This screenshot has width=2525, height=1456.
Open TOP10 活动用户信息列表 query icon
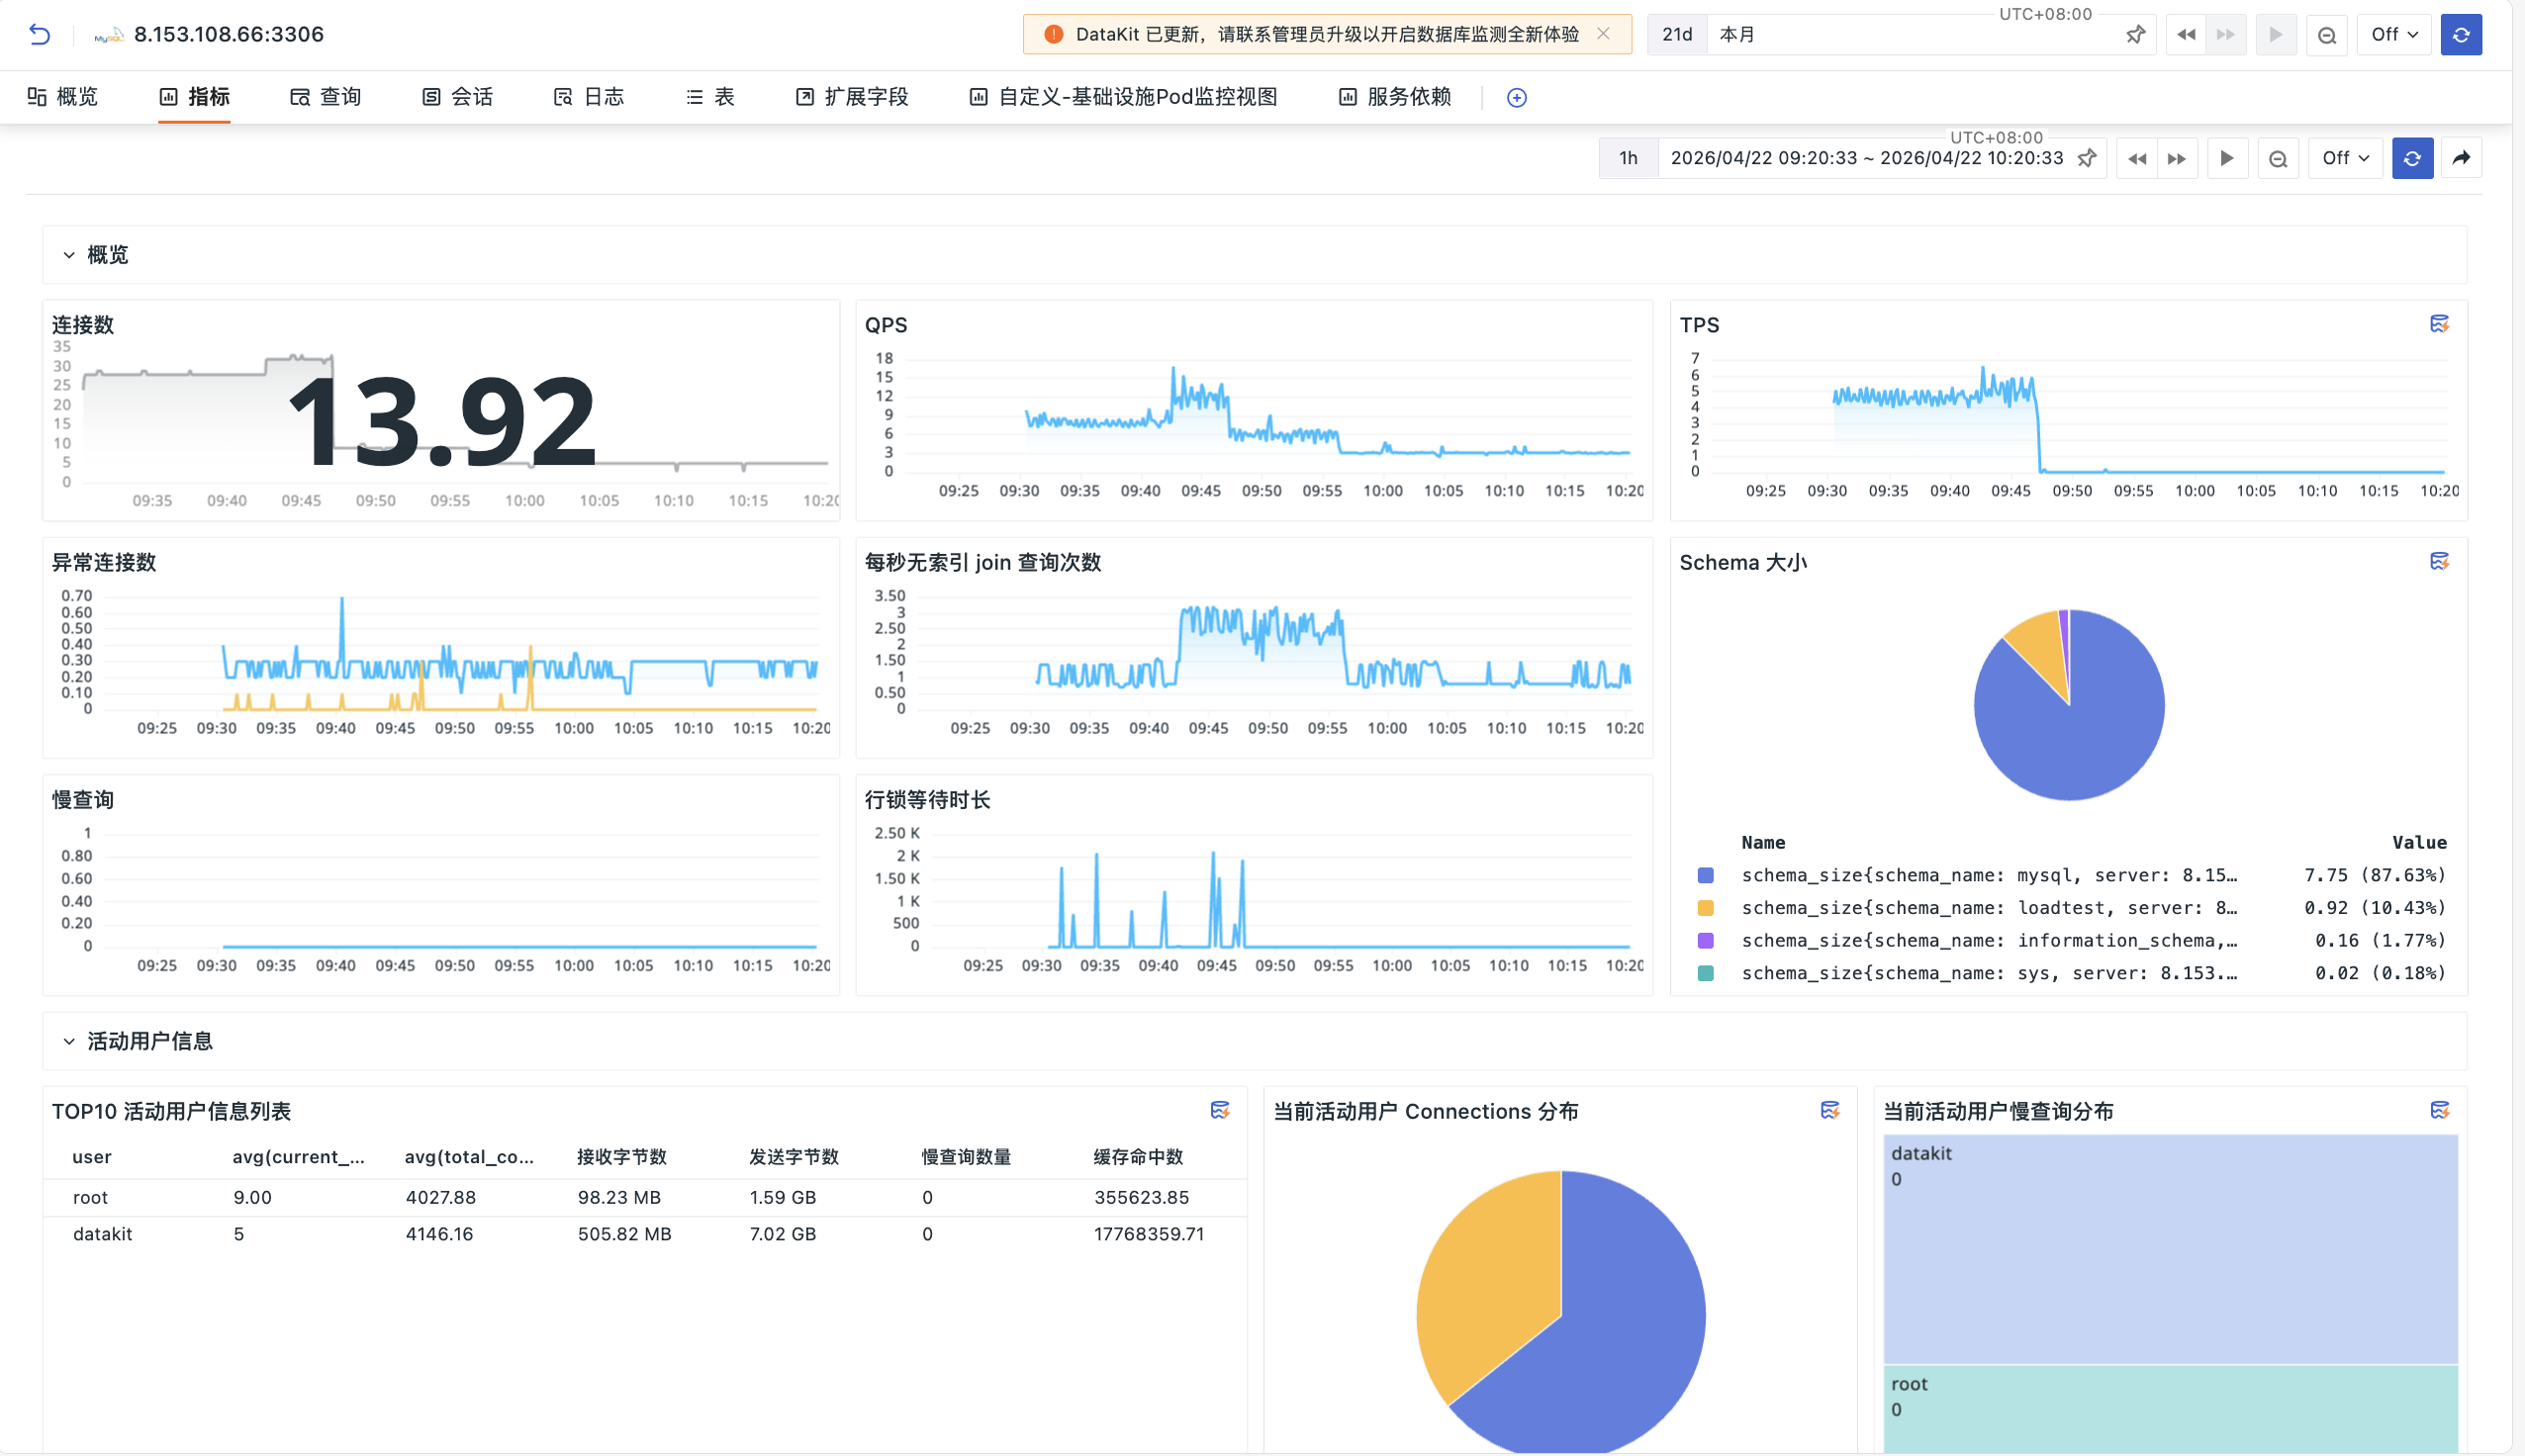click(x=1220, y=1110)
